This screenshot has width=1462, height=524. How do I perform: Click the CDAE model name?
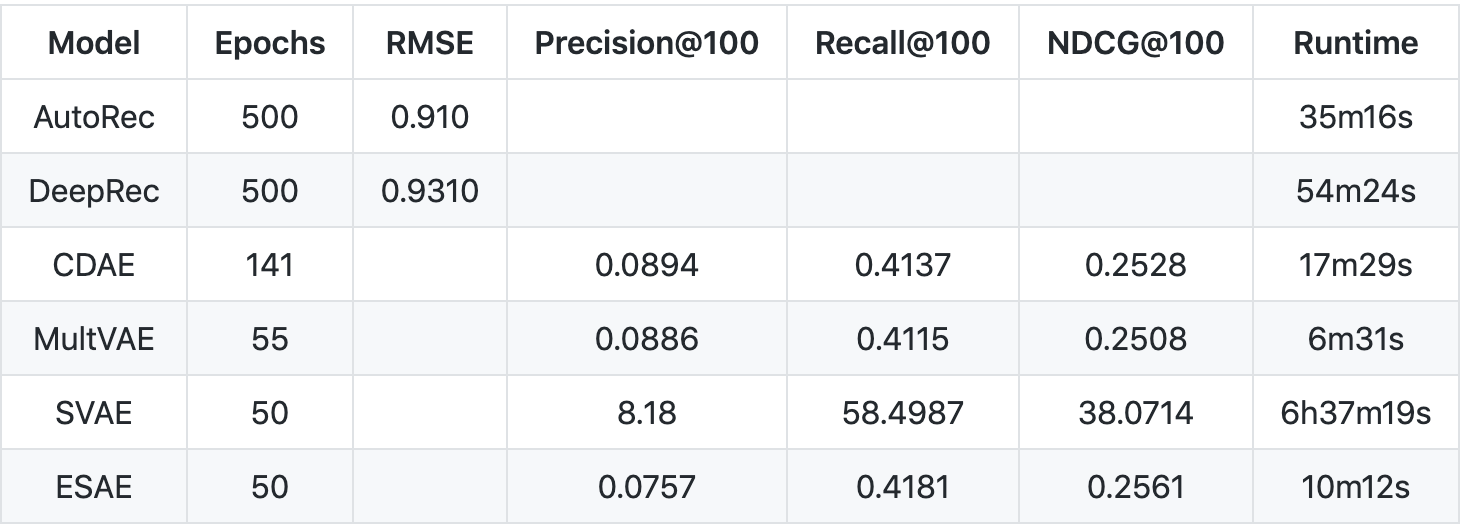click(94, 265)
